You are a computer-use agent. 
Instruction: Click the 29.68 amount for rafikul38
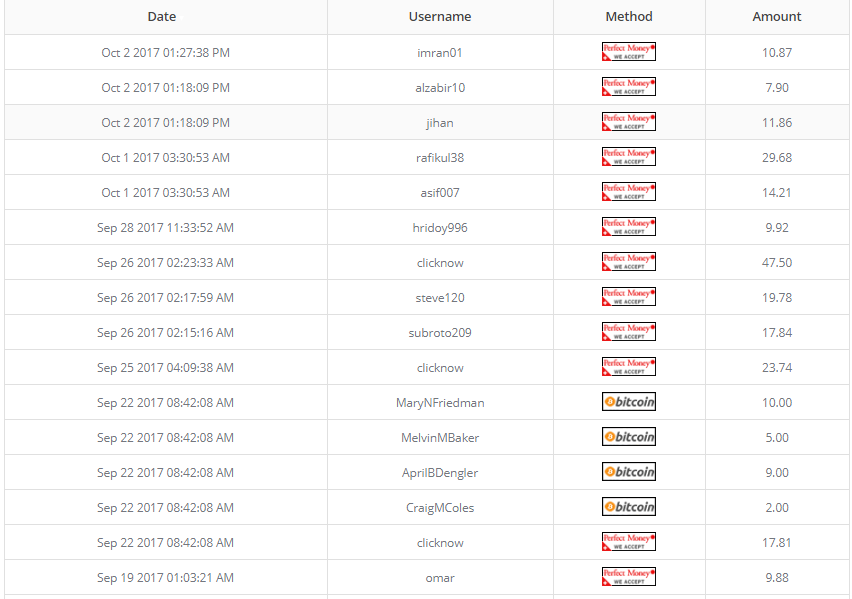point(777,157)
